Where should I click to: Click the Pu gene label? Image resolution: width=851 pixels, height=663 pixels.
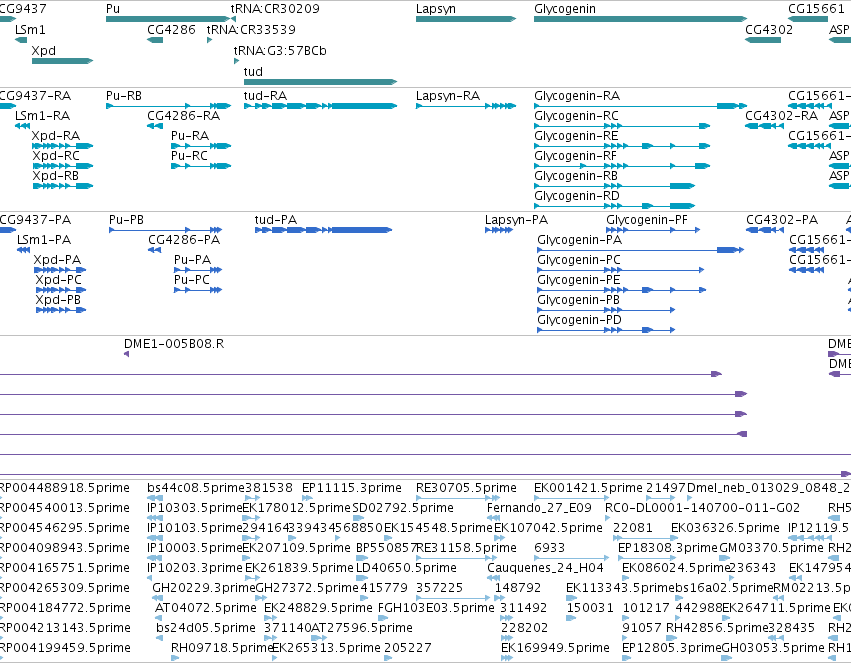tap(113, 9)
